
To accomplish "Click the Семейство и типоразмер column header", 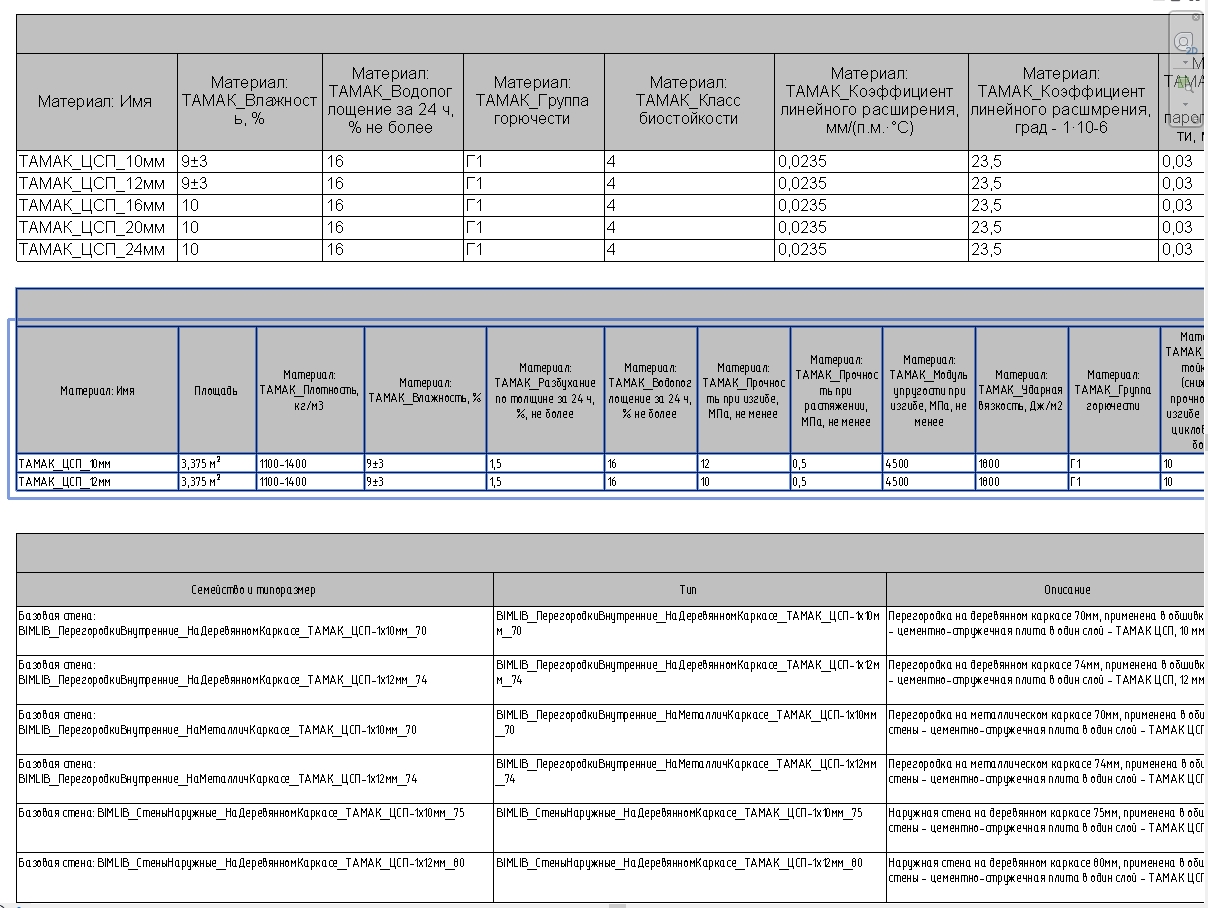I will click(x=255, y=590).
